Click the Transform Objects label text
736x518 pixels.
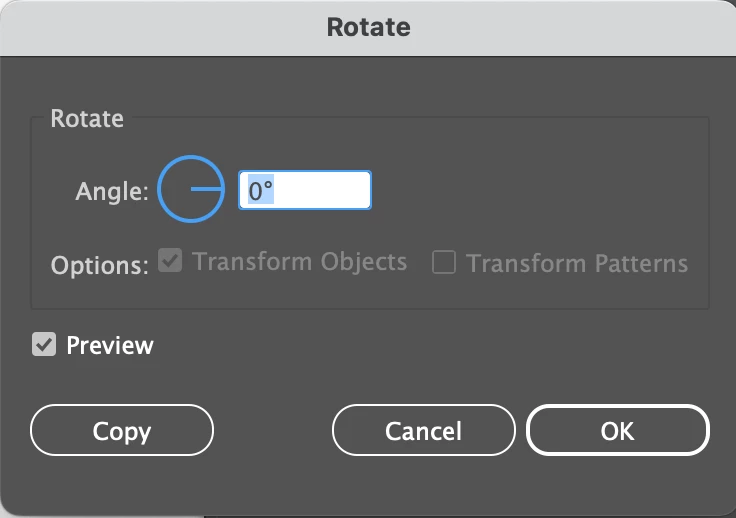coord(299,262)
